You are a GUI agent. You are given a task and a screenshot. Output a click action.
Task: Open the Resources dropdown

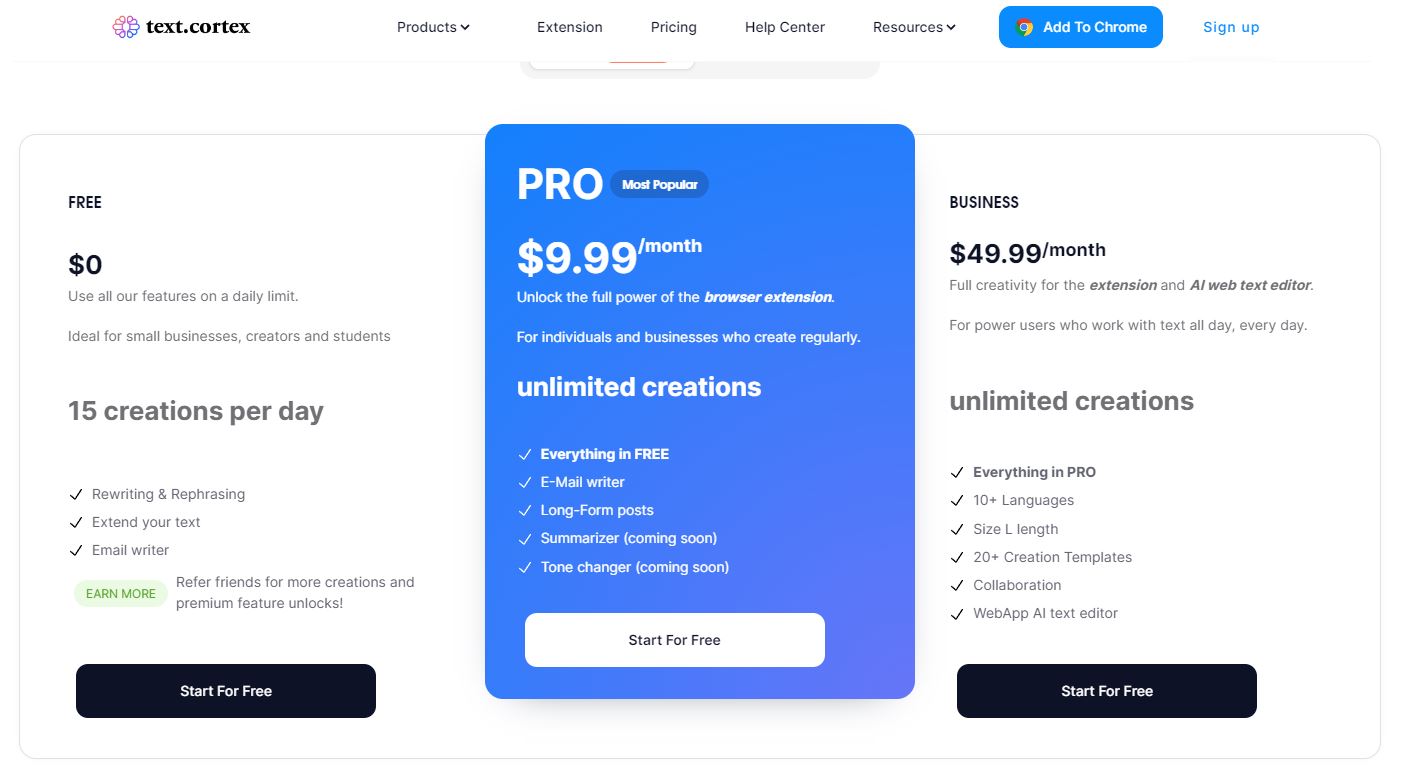[913, 27]
